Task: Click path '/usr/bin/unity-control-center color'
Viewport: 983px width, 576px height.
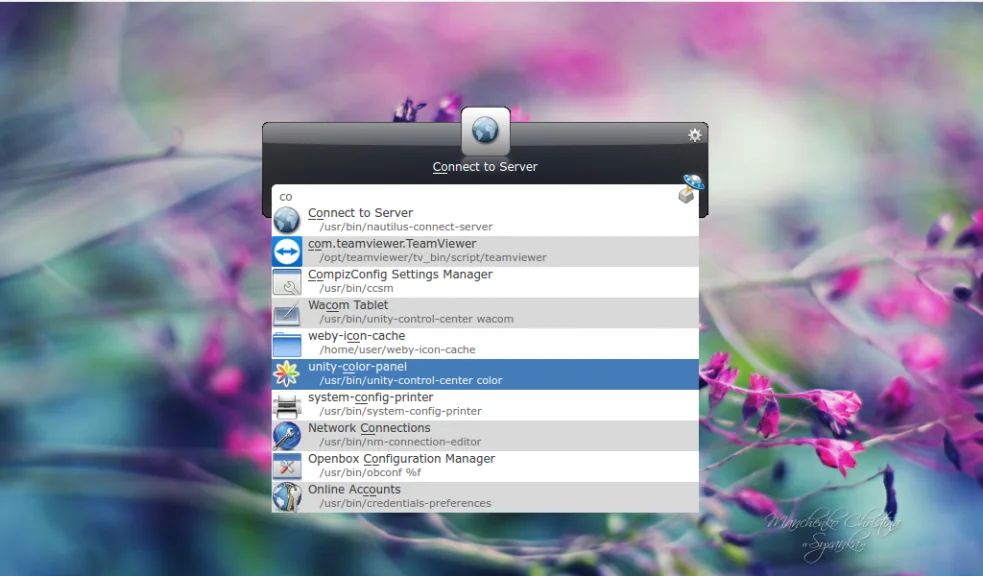Action: pyautogui.click(x=411, y=380)
